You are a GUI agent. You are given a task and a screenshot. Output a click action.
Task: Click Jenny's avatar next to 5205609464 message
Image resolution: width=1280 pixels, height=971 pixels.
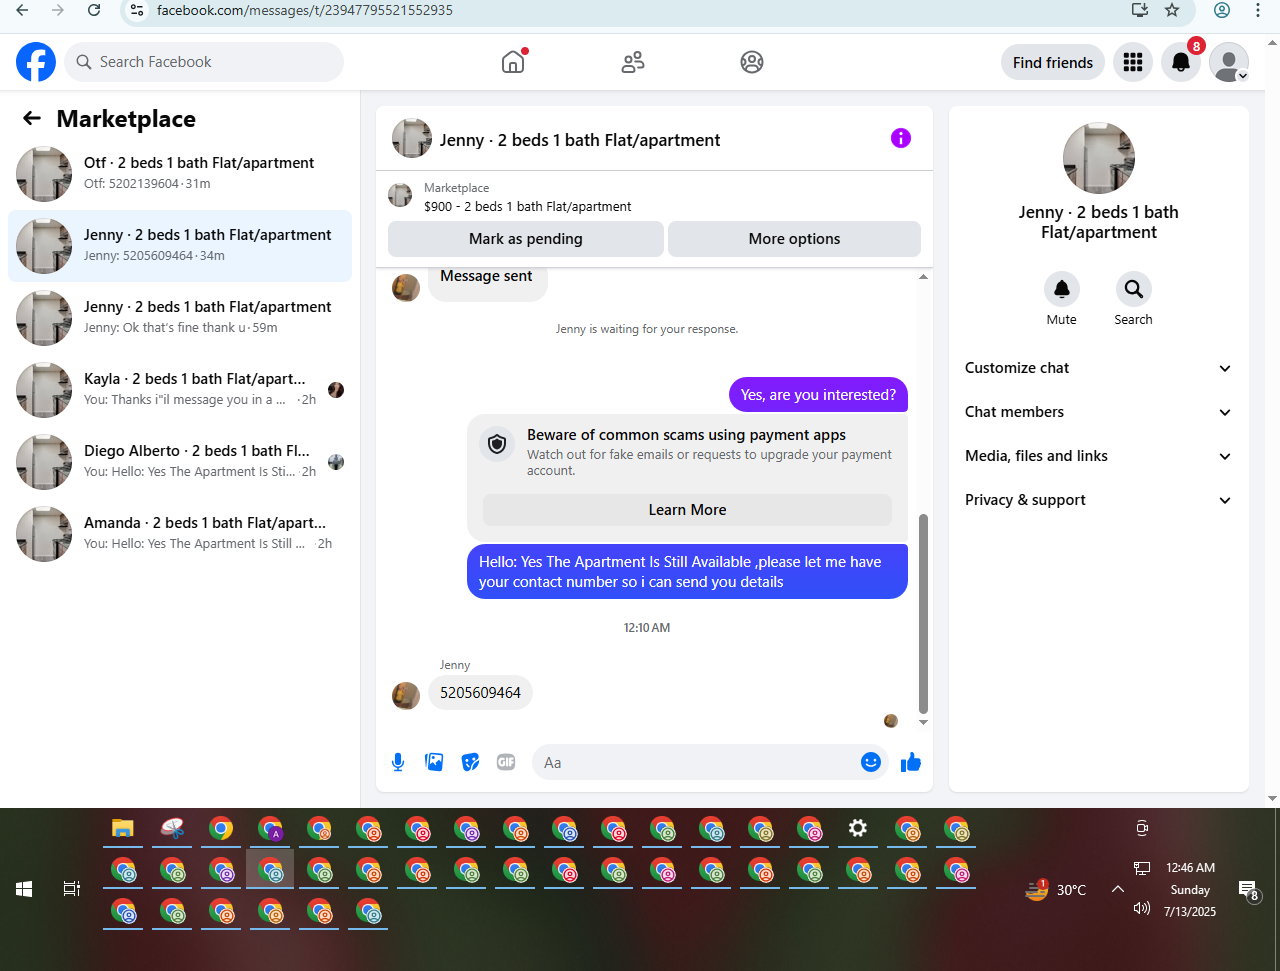(406, 695)
